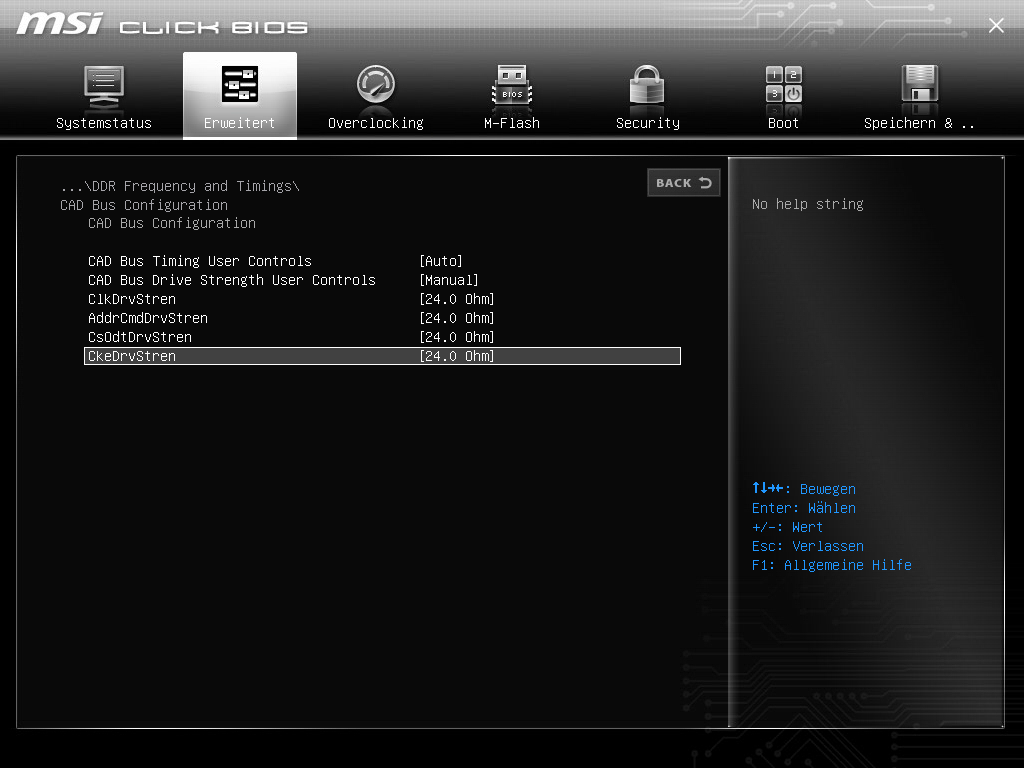Switch to the M-Flash tab label
The image size is (1024, 768).
512,123
